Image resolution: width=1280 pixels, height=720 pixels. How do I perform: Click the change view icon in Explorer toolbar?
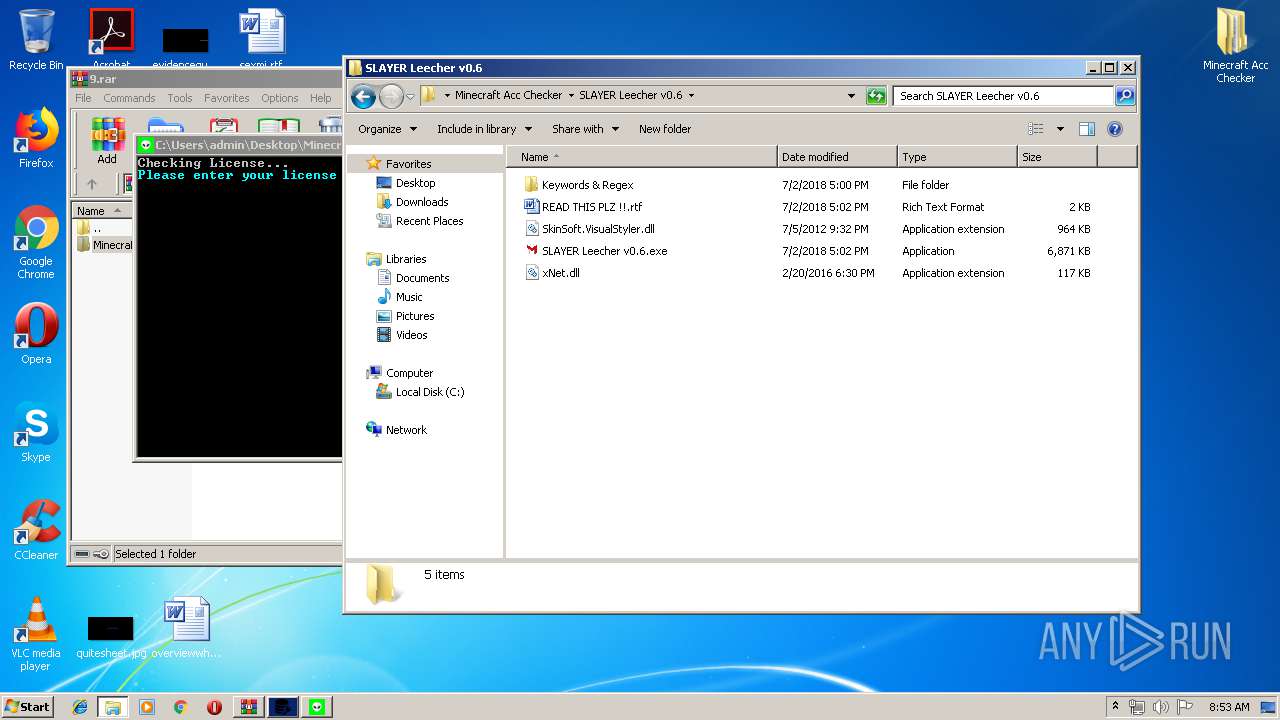point(1036,129)
